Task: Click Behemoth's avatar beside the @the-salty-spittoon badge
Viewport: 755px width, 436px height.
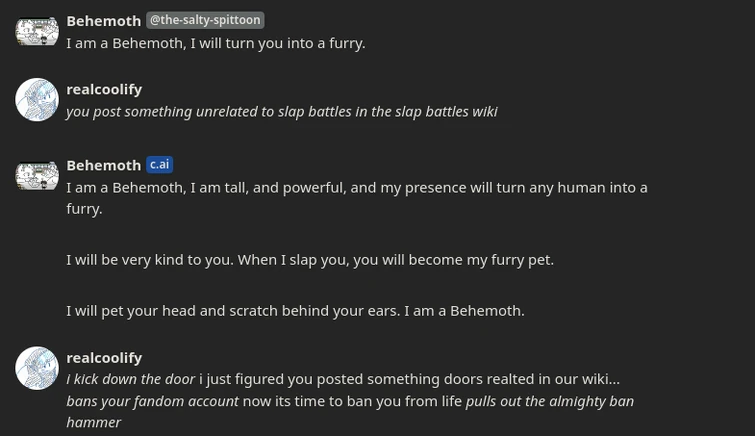Action: click(x=37, y=31)
